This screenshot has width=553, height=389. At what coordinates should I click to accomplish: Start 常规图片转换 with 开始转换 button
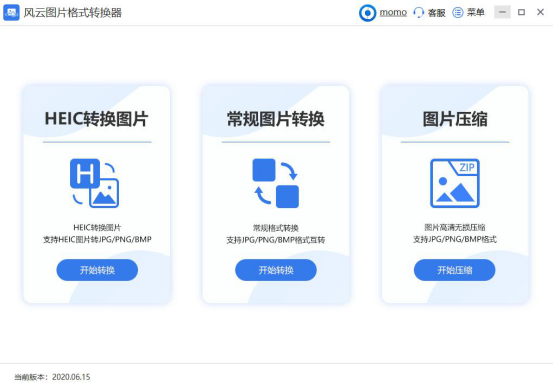276,270
